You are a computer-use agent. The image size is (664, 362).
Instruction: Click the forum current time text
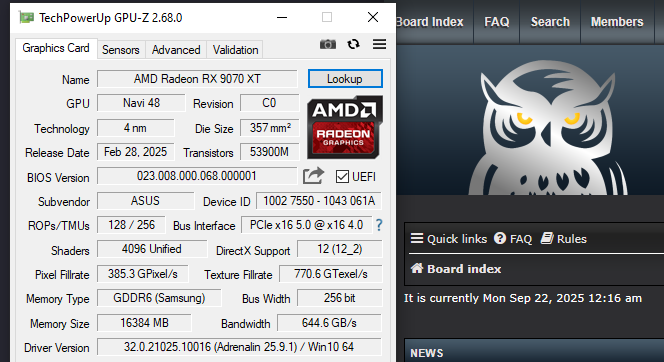[x=523, y=298]
